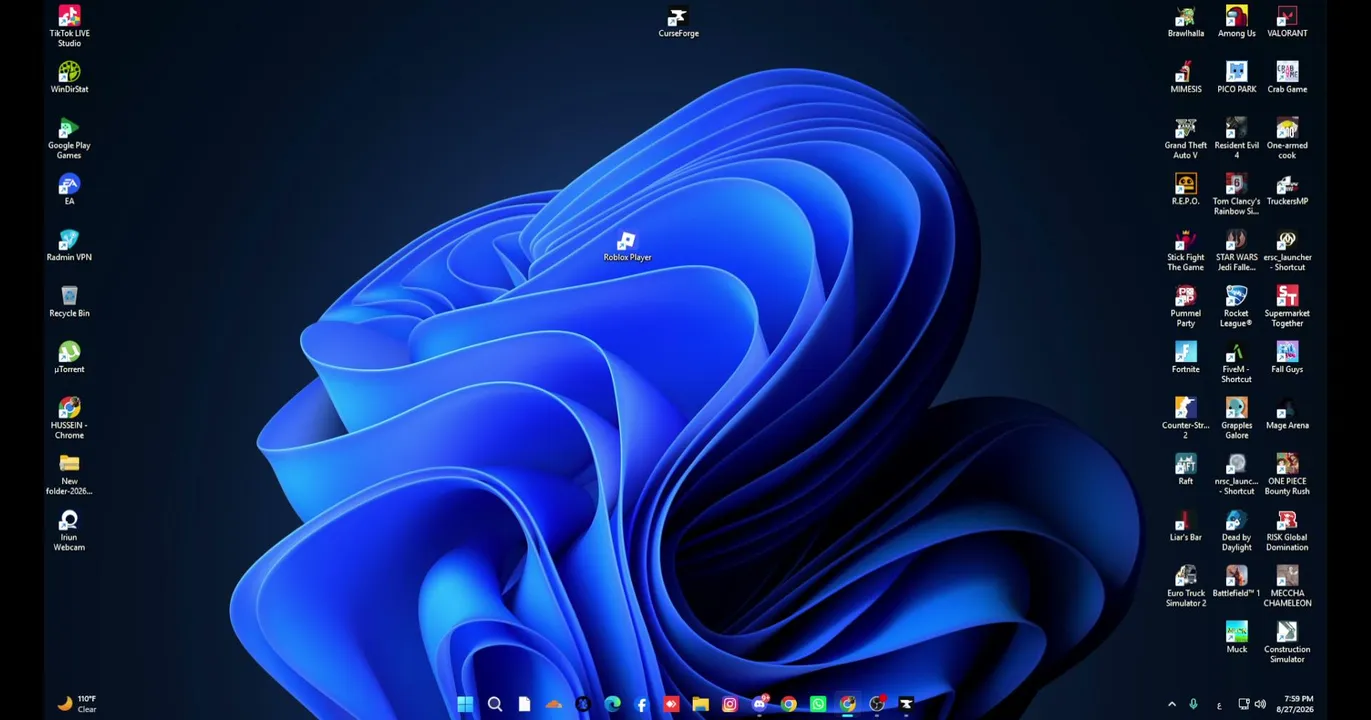Select the µTorrent desktop icon

click(x=69, y=357)
